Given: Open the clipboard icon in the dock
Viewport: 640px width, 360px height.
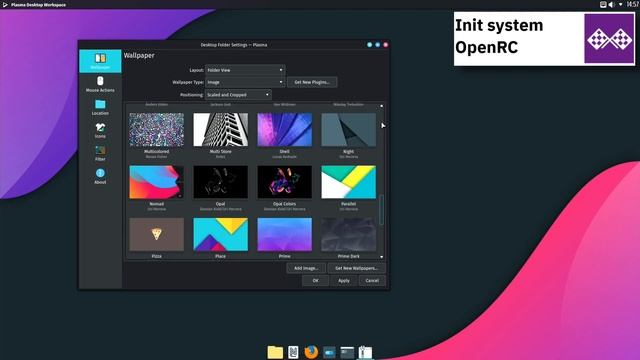Looking at the screenshot, I should pyautogui.click(x=365, y=352).
